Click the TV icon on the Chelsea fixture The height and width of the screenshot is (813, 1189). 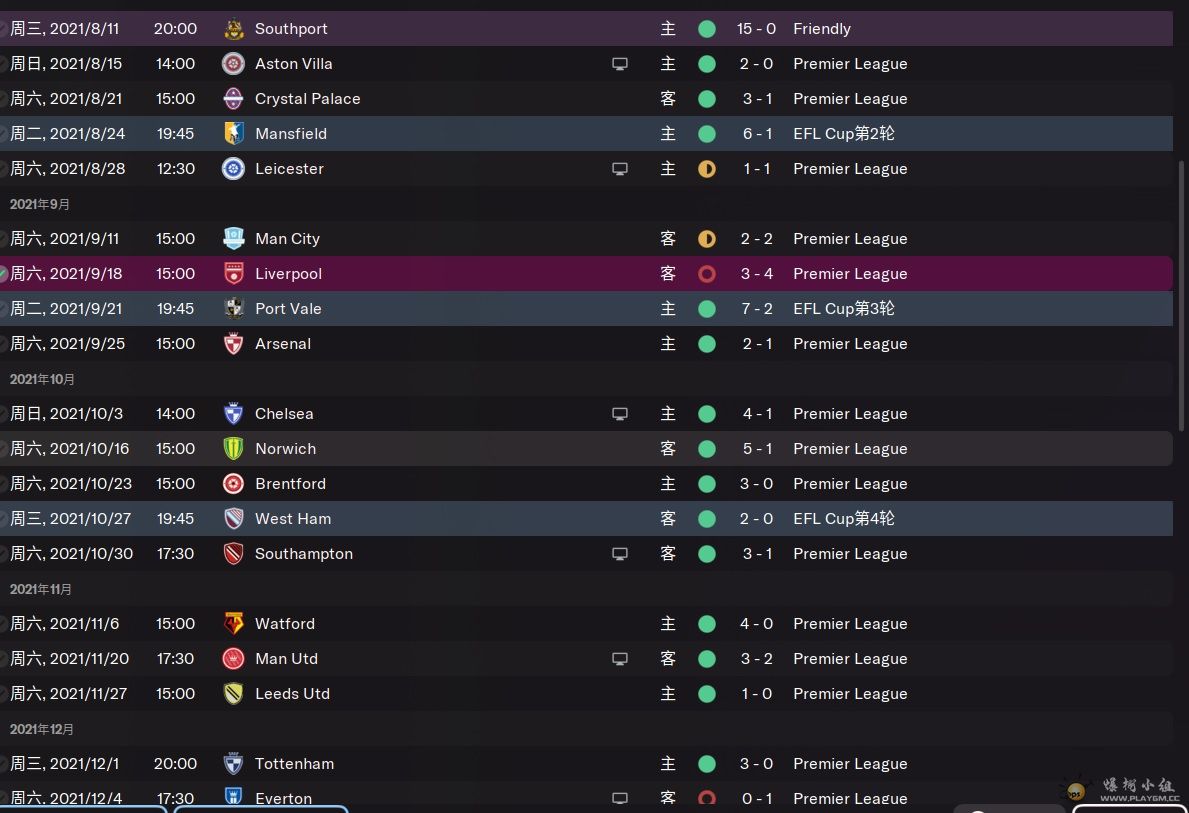pos(620,414)
